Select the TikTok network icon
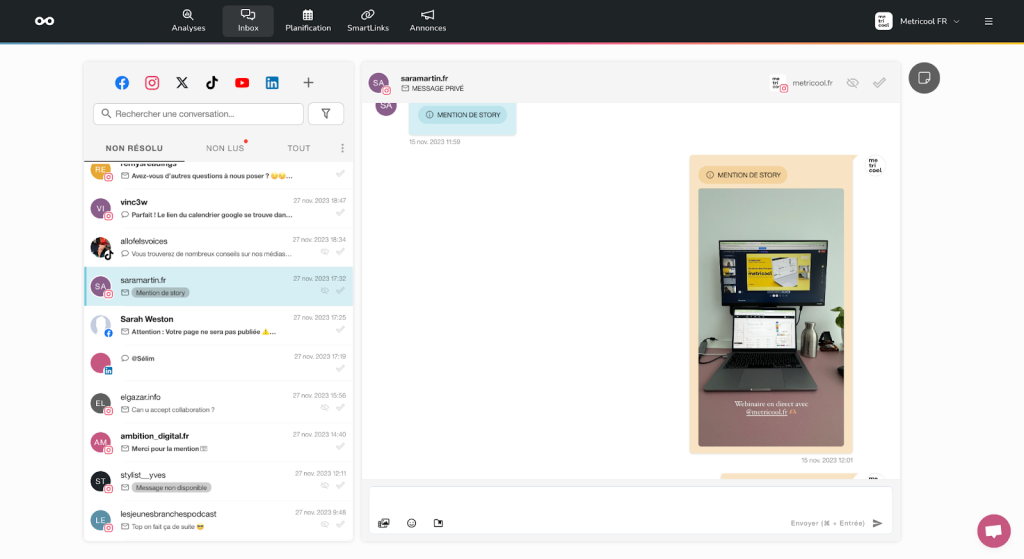The height and width of the screenshot is (559, 1024). tap(212, 83)
